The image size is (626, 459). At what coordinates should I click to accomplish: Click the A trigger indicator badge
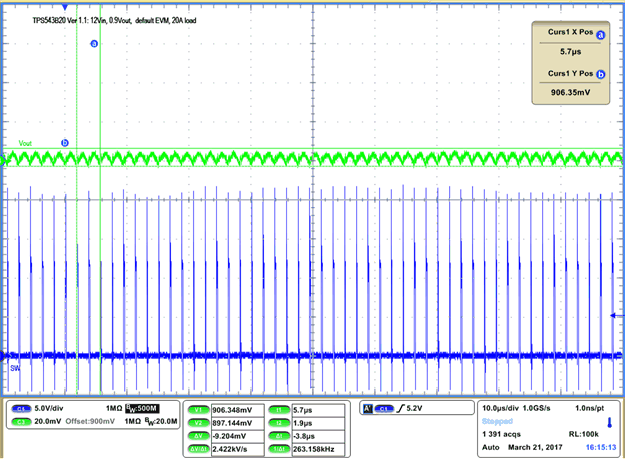[x=368, y=408]
